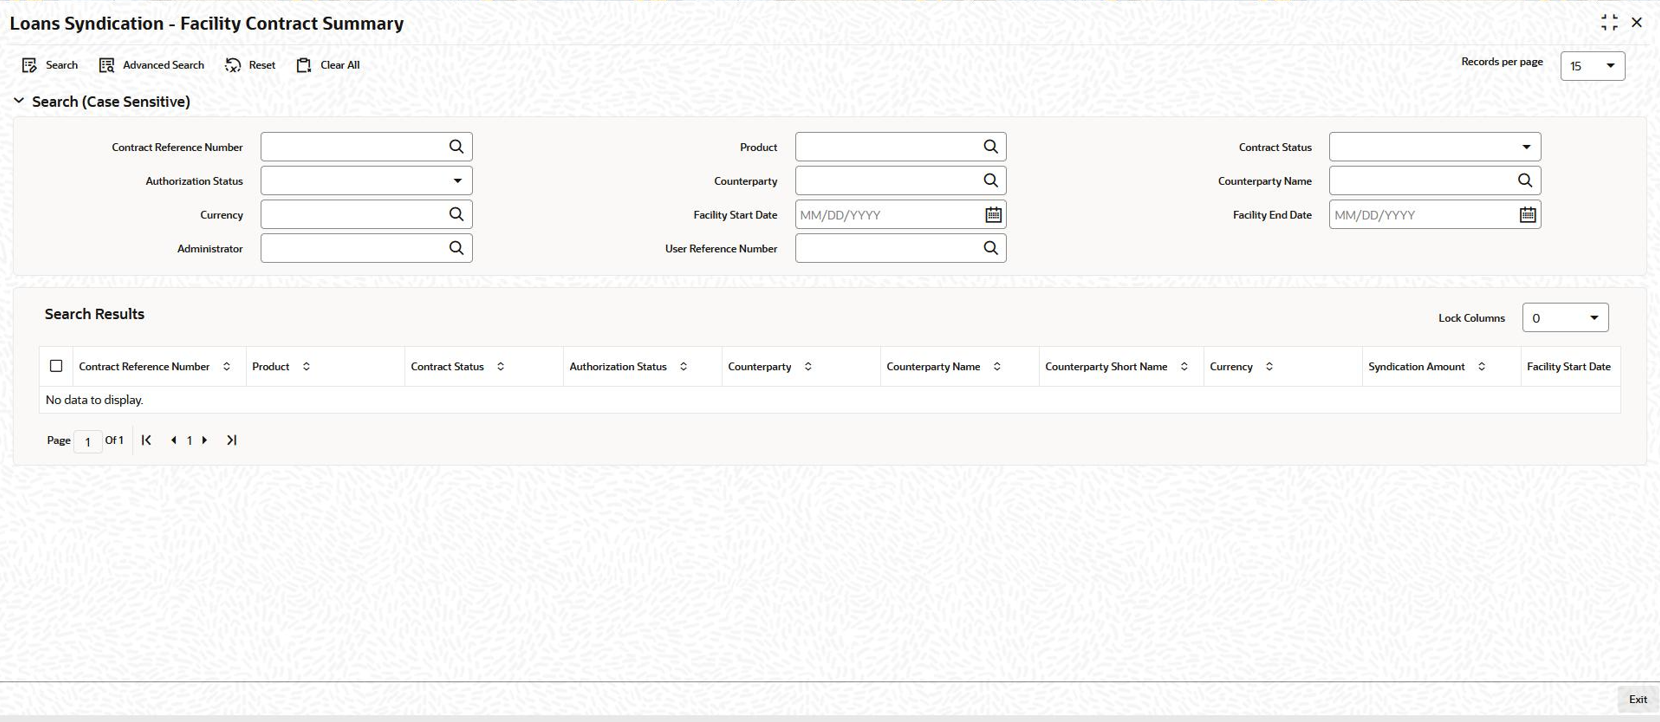Sort by Contract Reference Number column

[227, 367]
